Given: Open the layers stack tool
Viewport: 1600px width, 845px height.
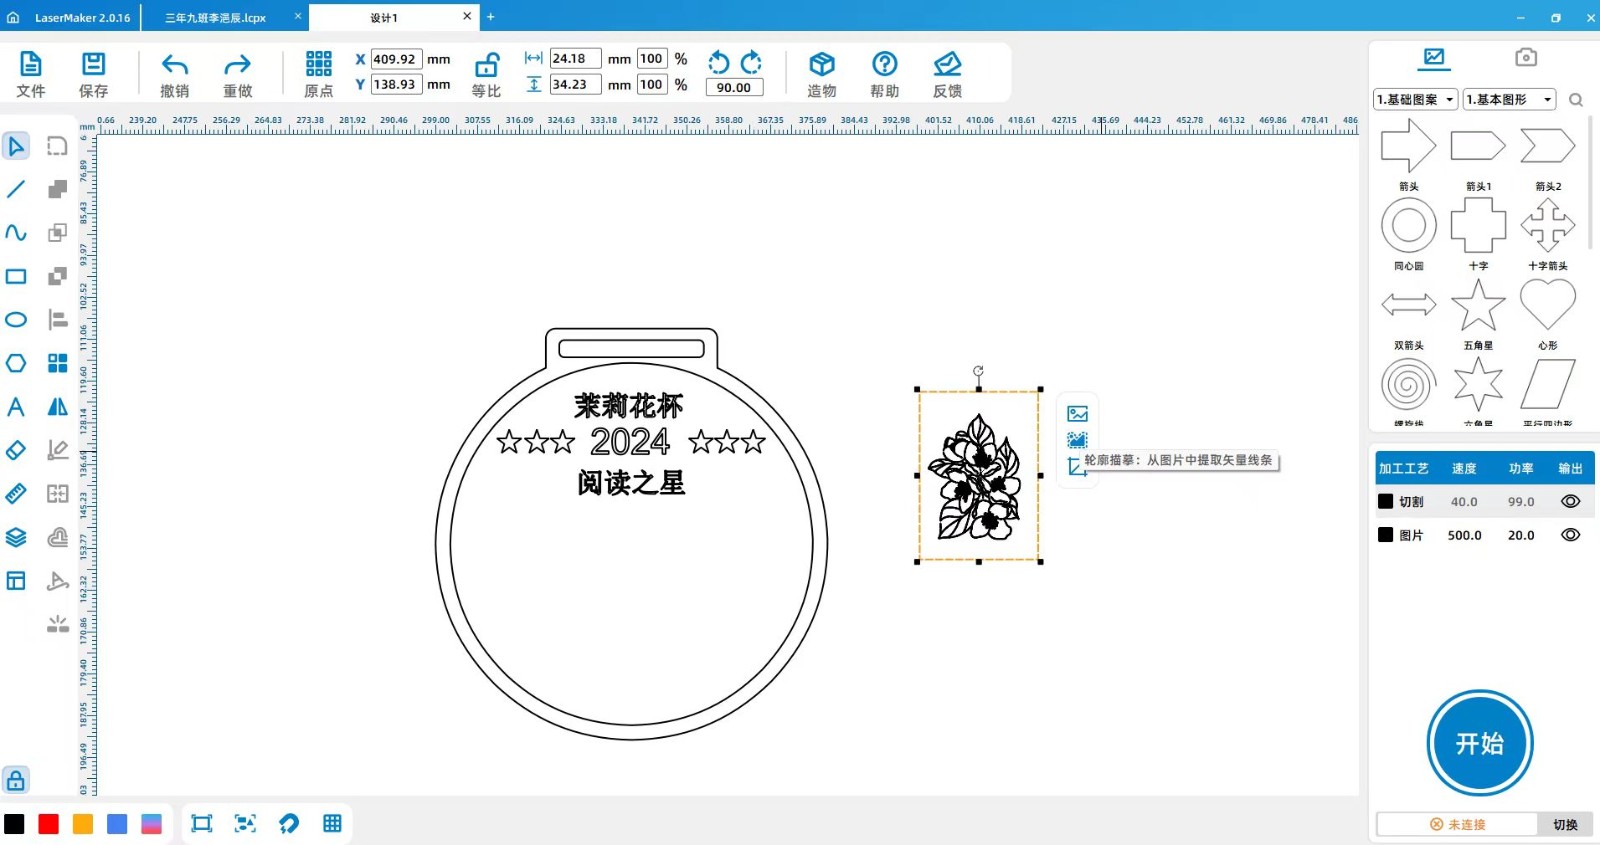Looking at the screenshot, I should pos(16,537).
